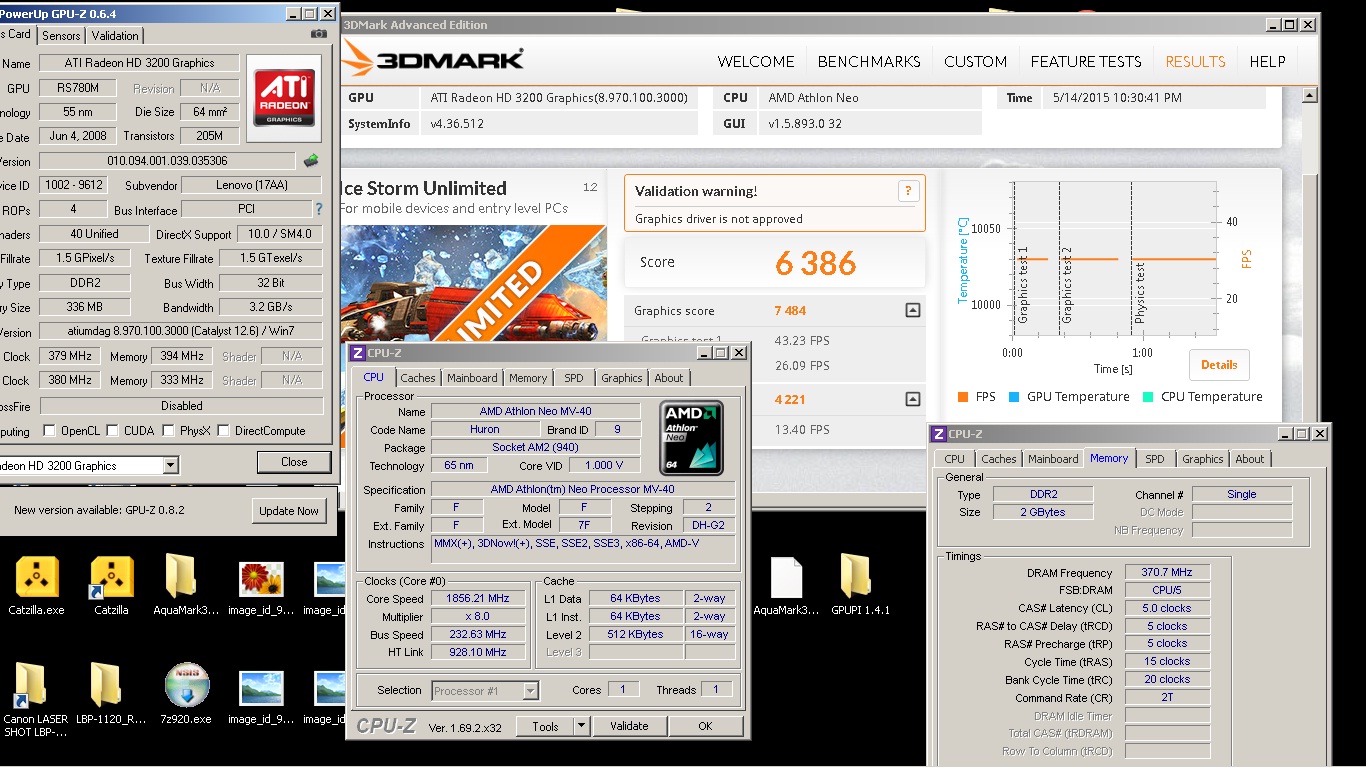The width and height of the screenshot is (1366, 768).
Task: Click the Validate button in CPU-Z
Action: (x=629, y=726)
